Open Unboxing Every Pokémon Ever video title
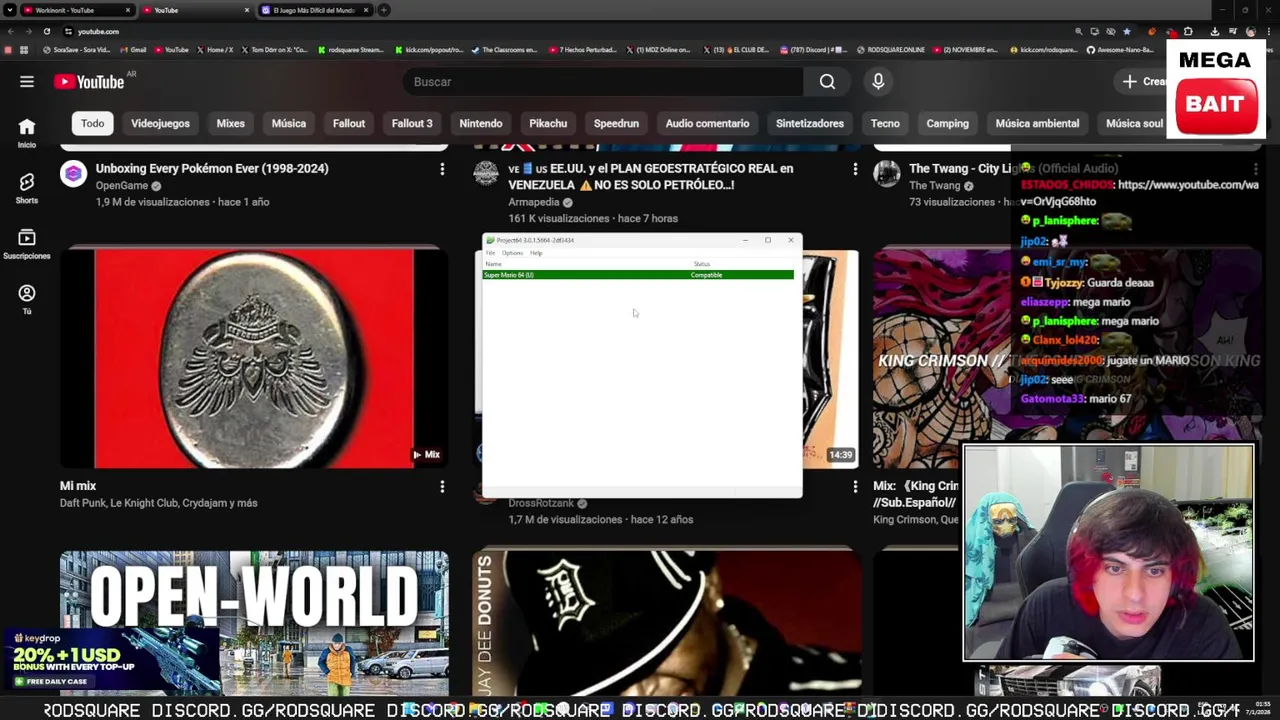 212,168
